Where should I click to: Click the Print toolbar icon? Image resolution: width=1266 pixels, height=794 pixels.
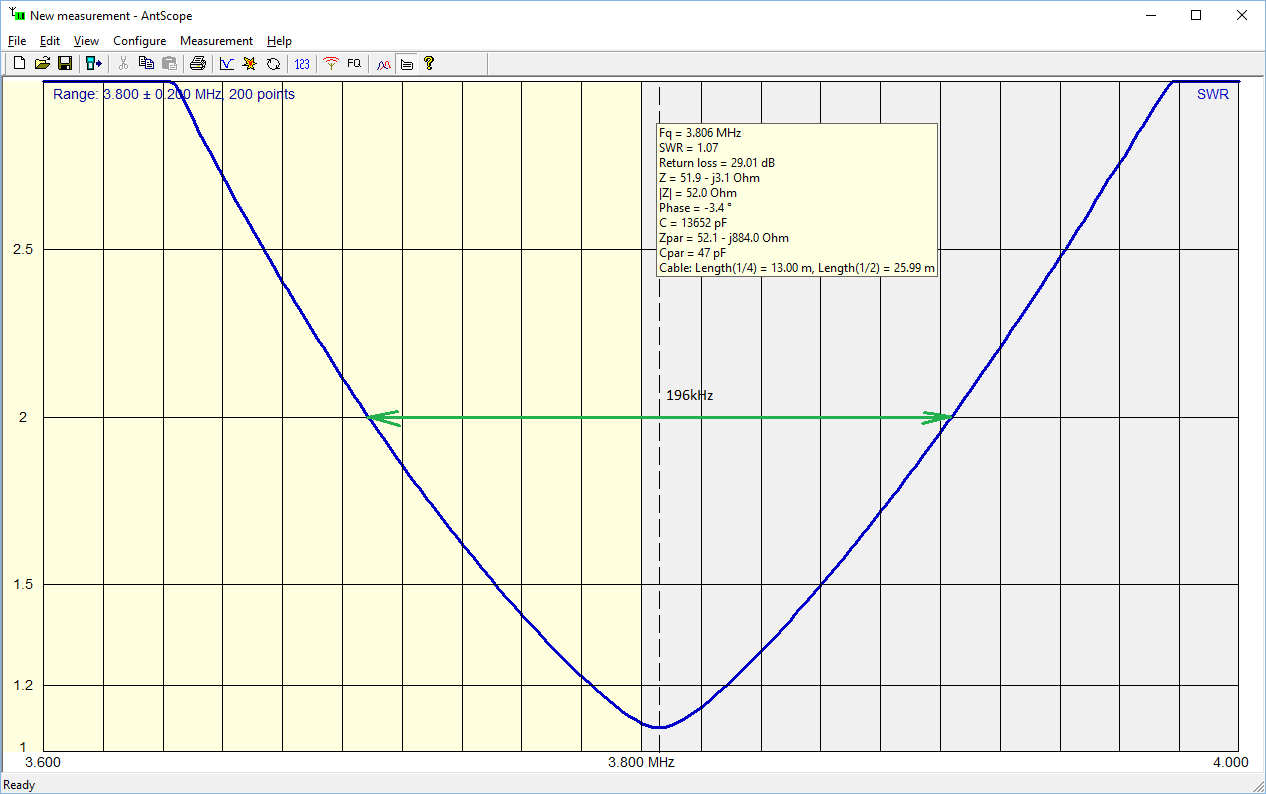(x=198, y=64)
